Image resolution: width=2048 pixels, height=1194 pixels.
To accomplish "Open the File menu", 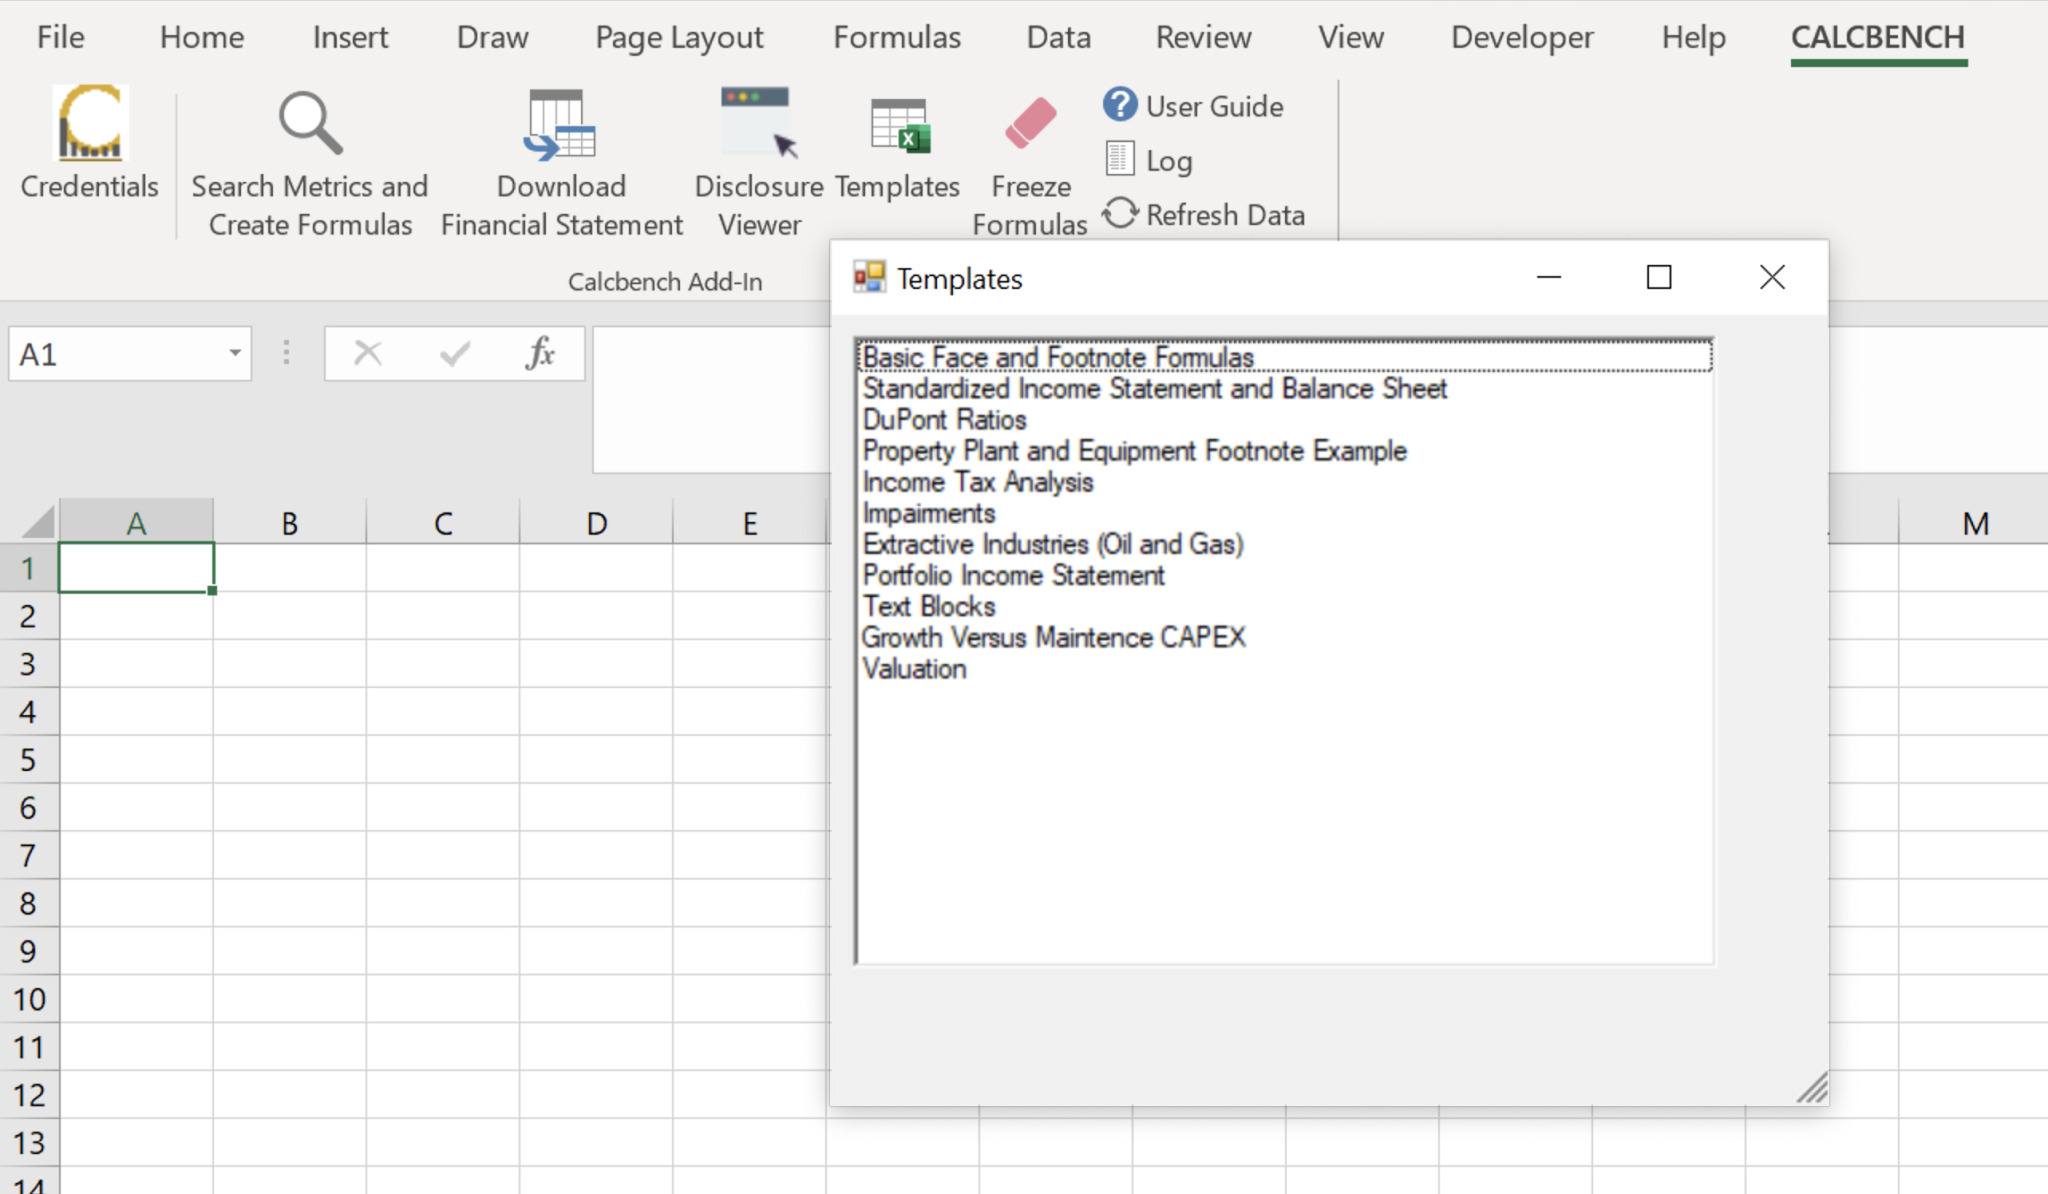I will (x=60, y=37).
